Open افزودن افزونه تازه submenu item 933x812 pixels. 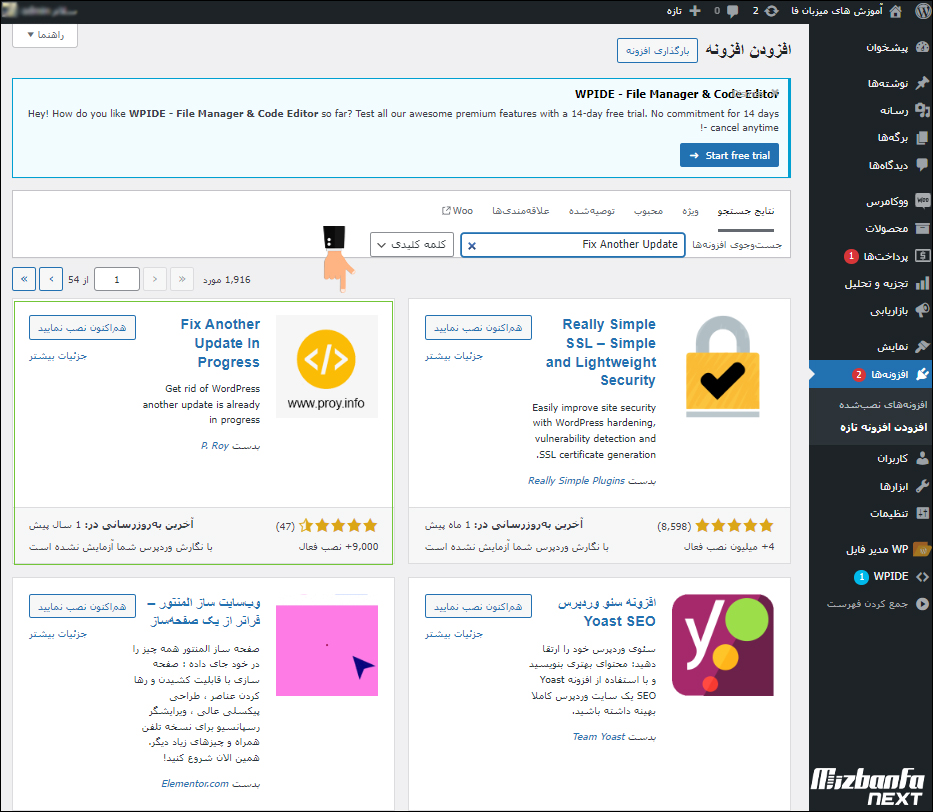coord(884,427)
